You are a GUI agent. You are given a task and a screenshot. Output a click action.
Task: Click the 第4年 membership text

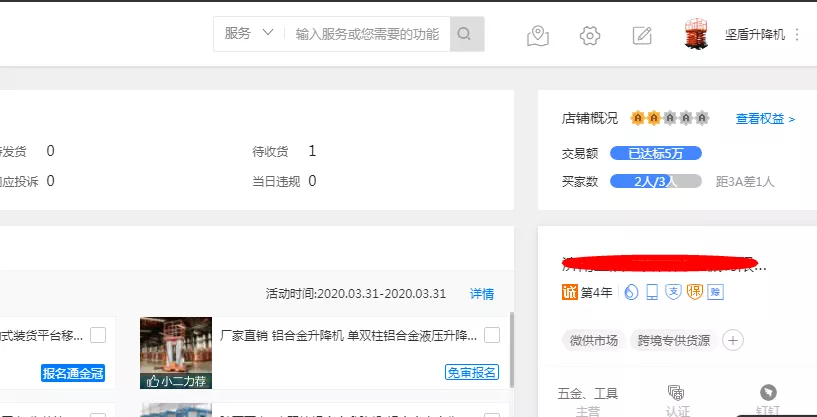[597, 293]
